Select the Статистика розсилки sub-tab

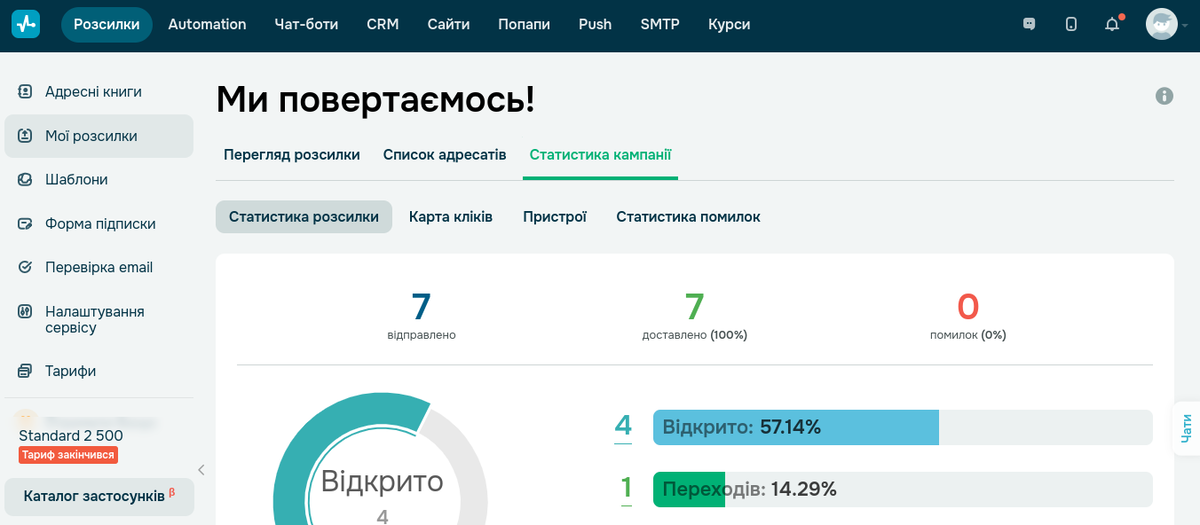[304, 217]
